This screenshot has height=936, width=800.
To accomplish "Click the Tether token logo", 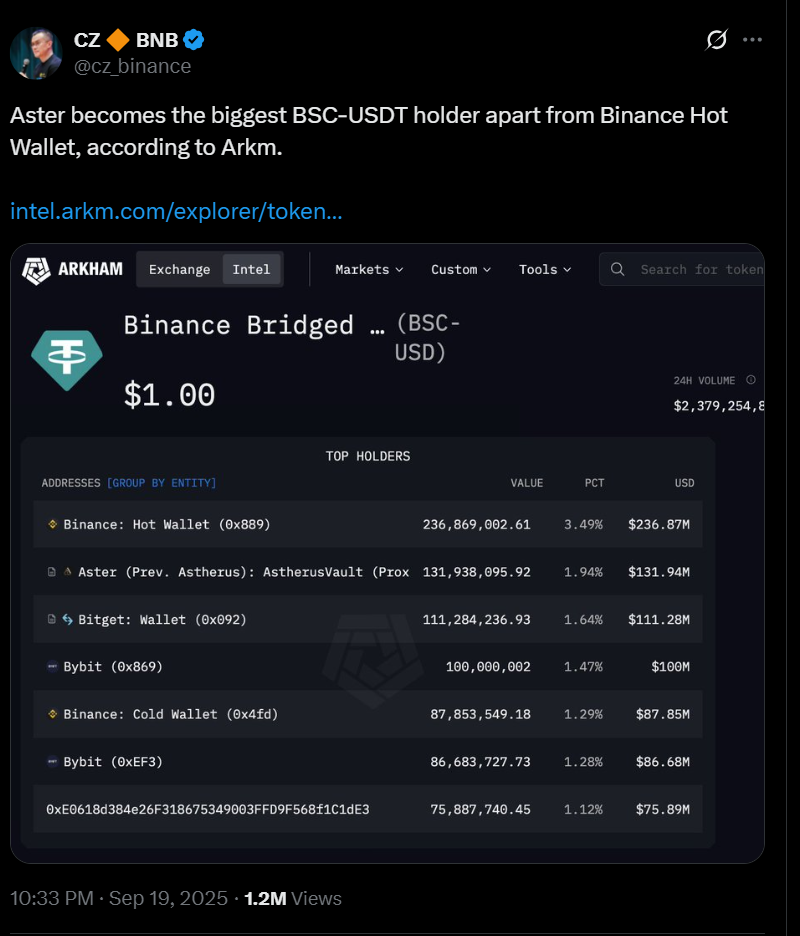I will pyautogui.click(x=67, y=359).
